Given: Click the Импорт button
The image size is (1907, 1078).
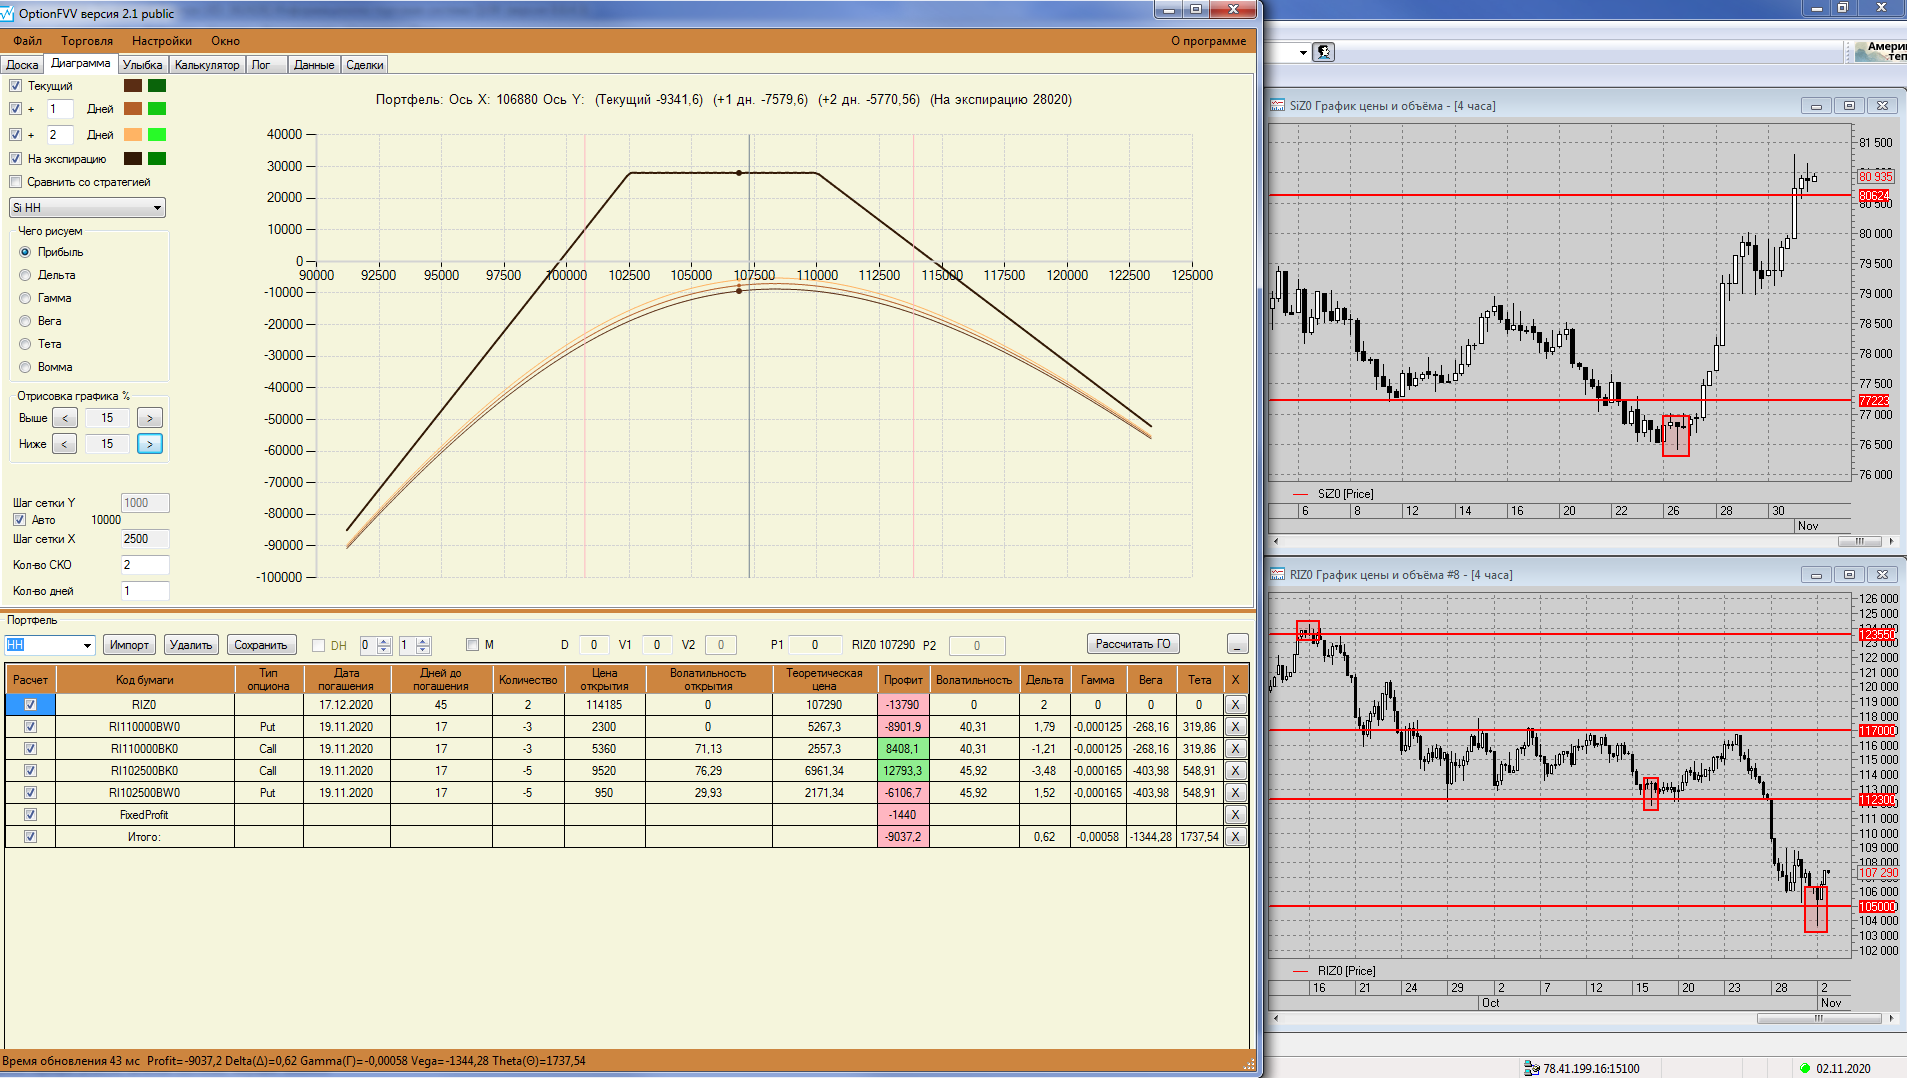Looking at the screenshot, I should click(129, 645).
